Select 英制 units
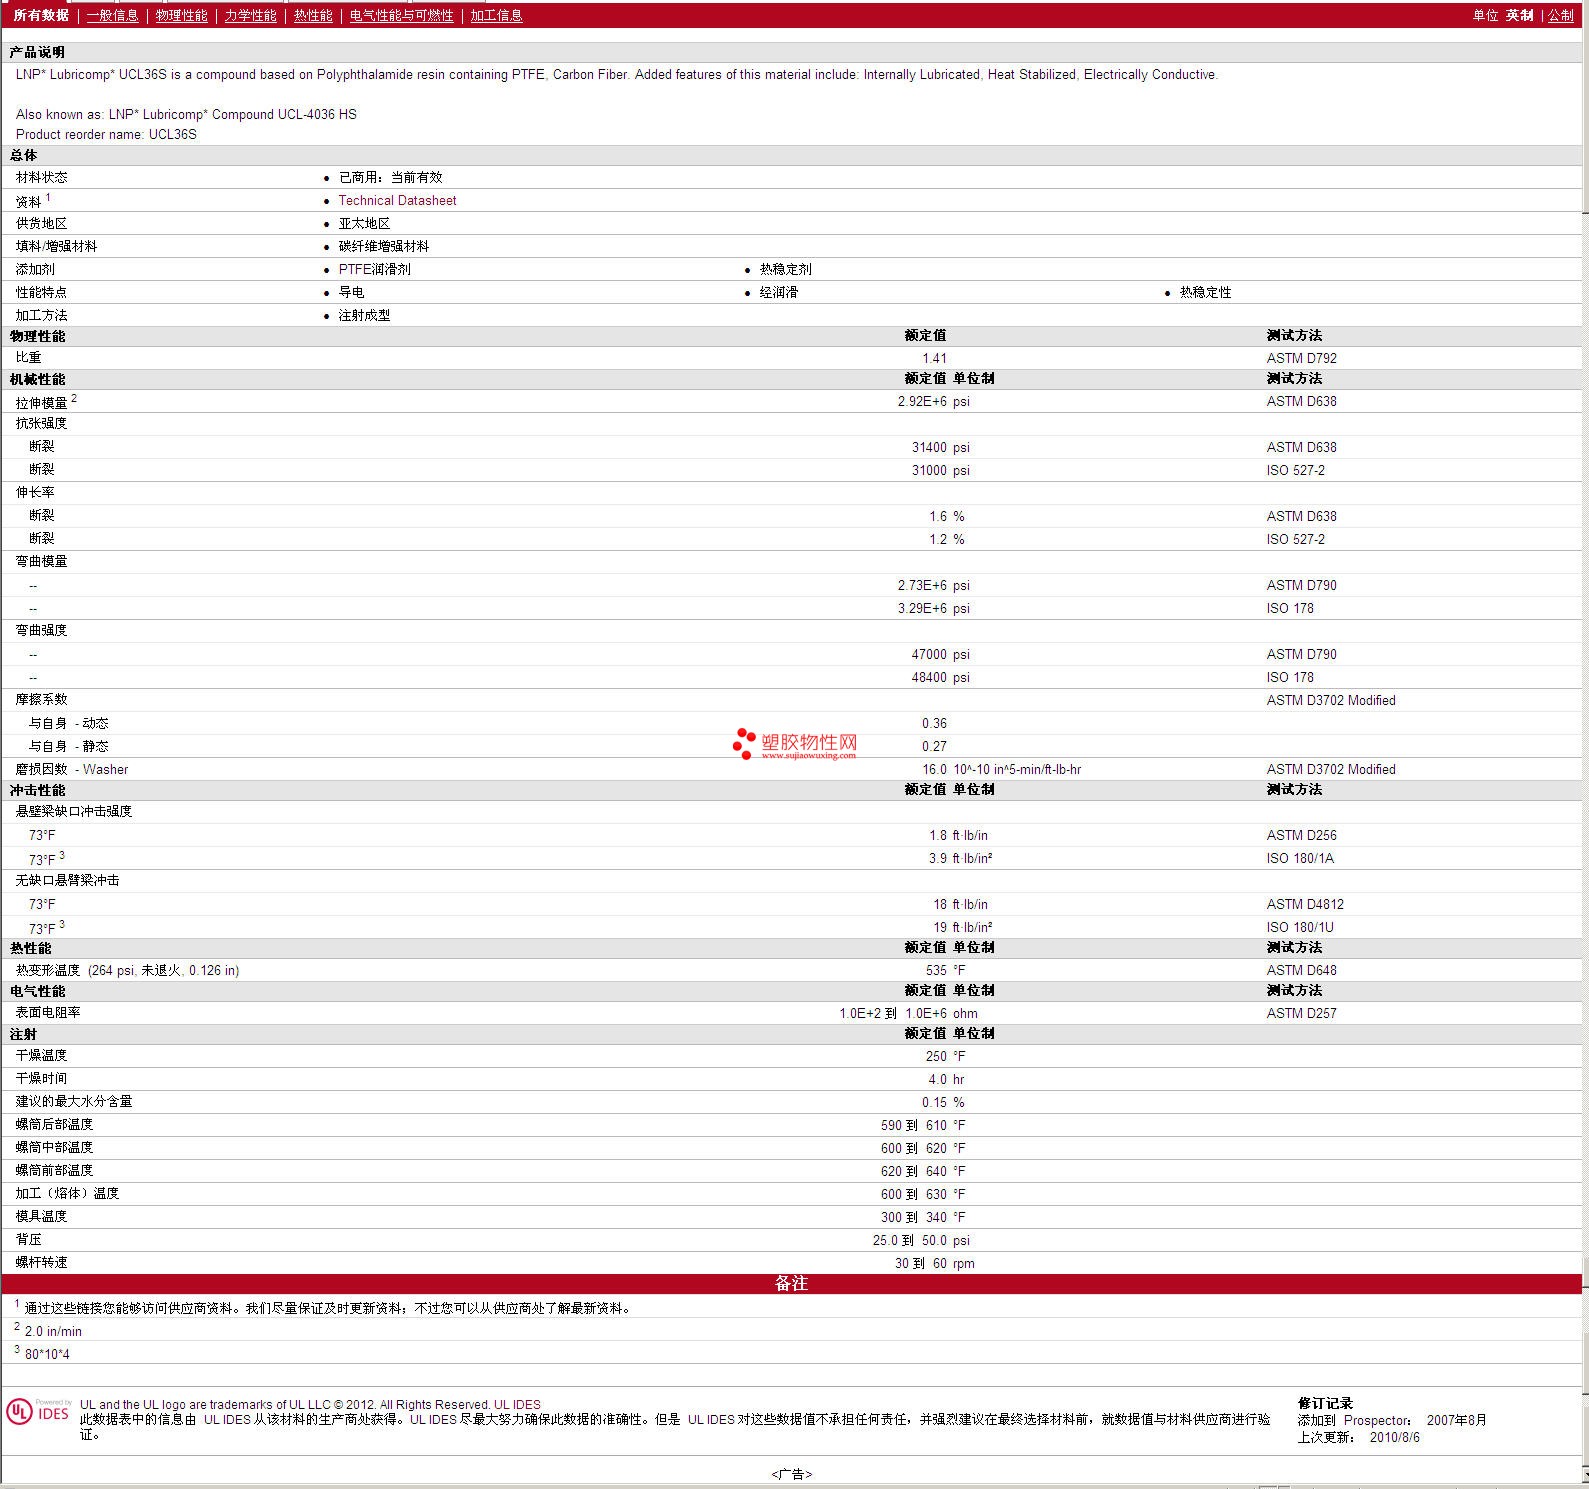1589x1489 pixels. coord(1519,15)
